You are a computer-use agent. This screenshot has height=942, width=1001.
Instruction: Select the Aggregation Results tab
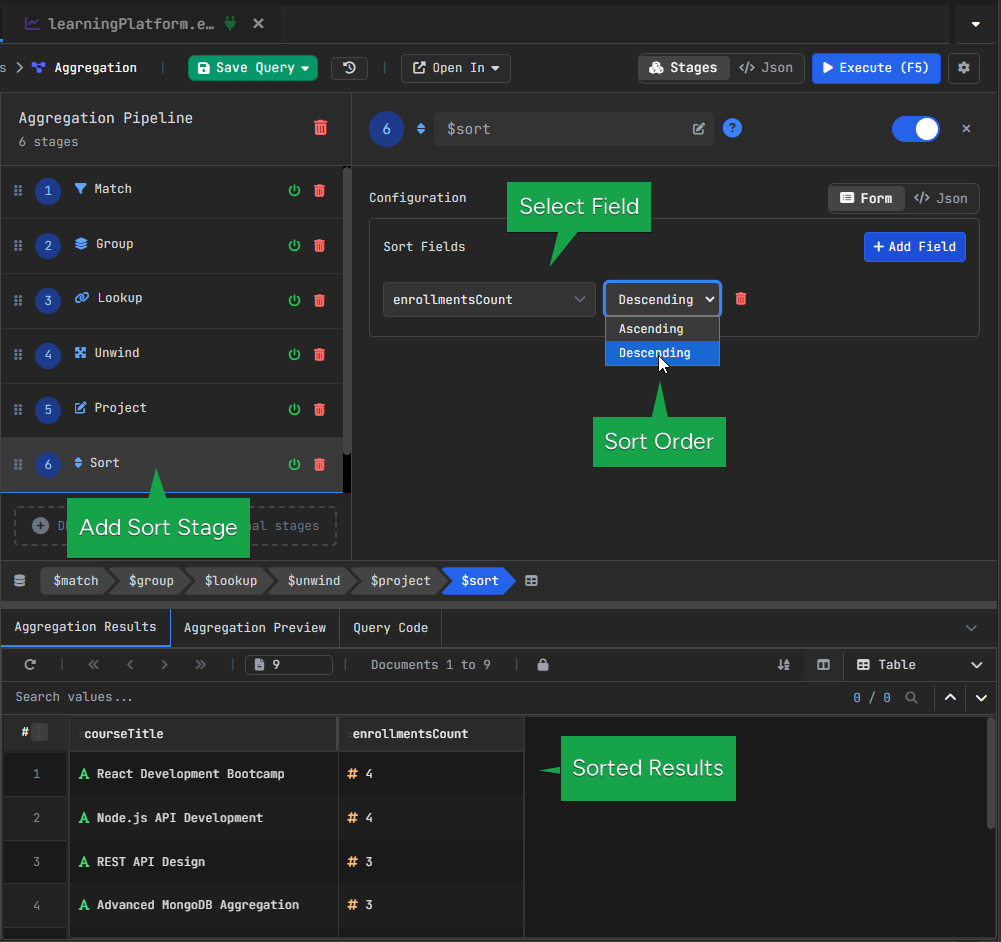pyautogui.click(x=86, y=627)
